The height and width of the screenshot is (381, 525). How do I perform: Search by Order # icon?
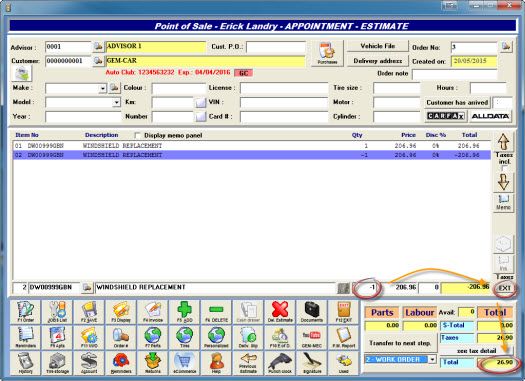[x=121, y=337]
